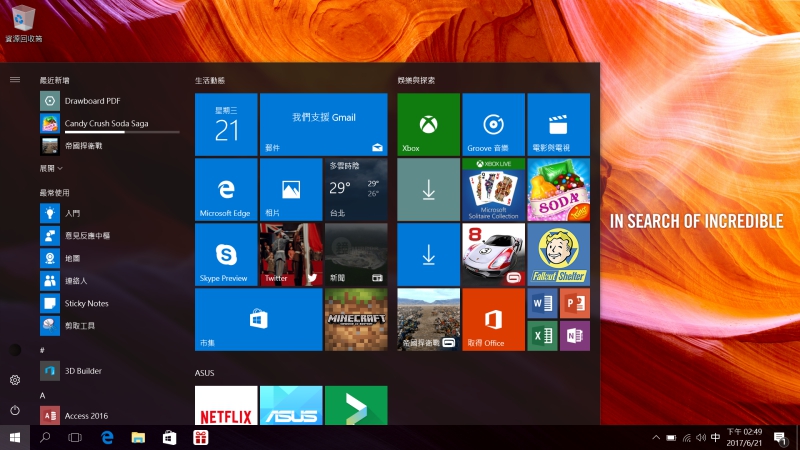
Task: Open the Photos tile
Action: tap(291, 189)
